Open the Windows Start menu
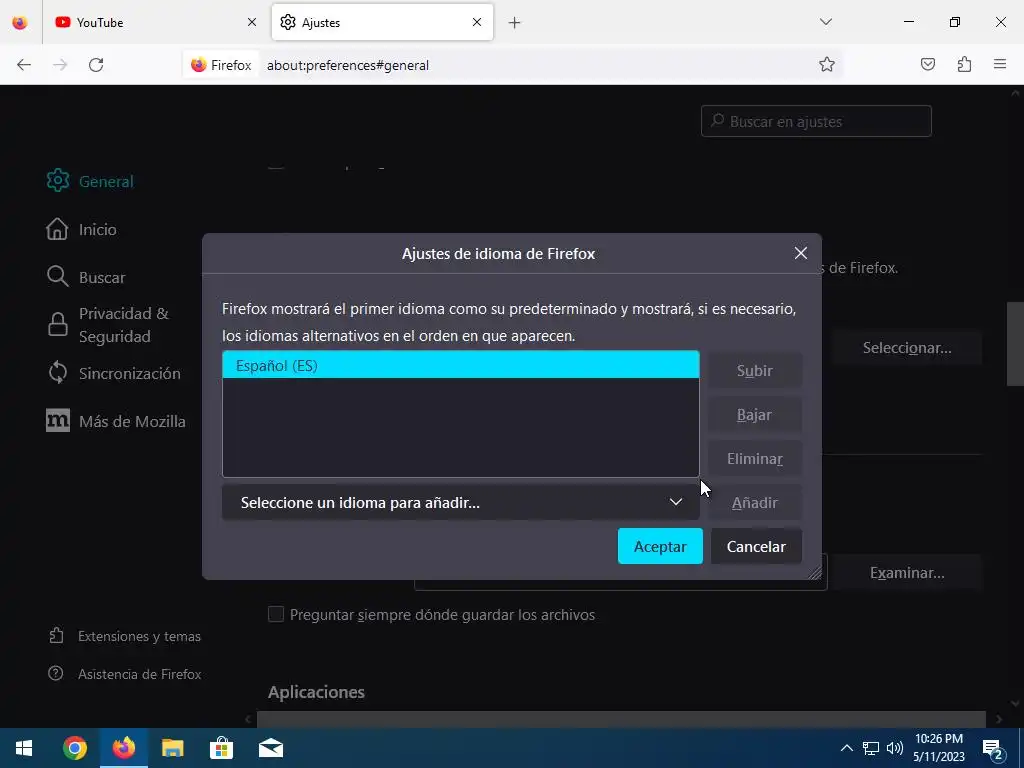1024x768 pixels. point(24,748)
